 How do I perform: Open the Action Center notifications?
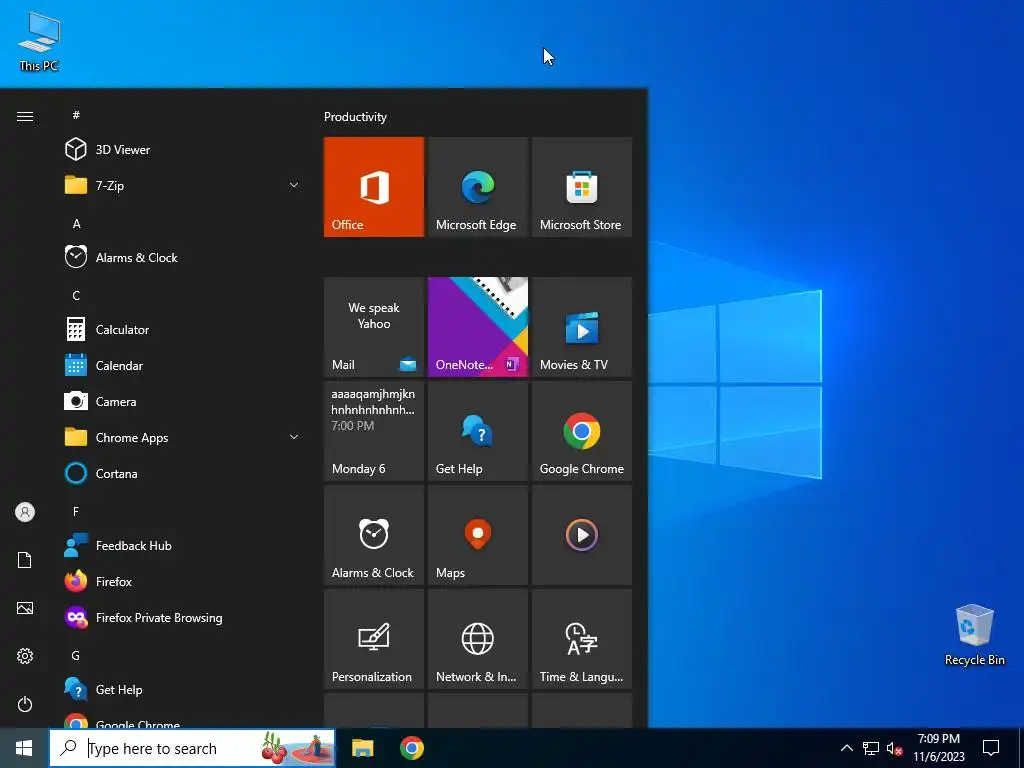(991, 748)
